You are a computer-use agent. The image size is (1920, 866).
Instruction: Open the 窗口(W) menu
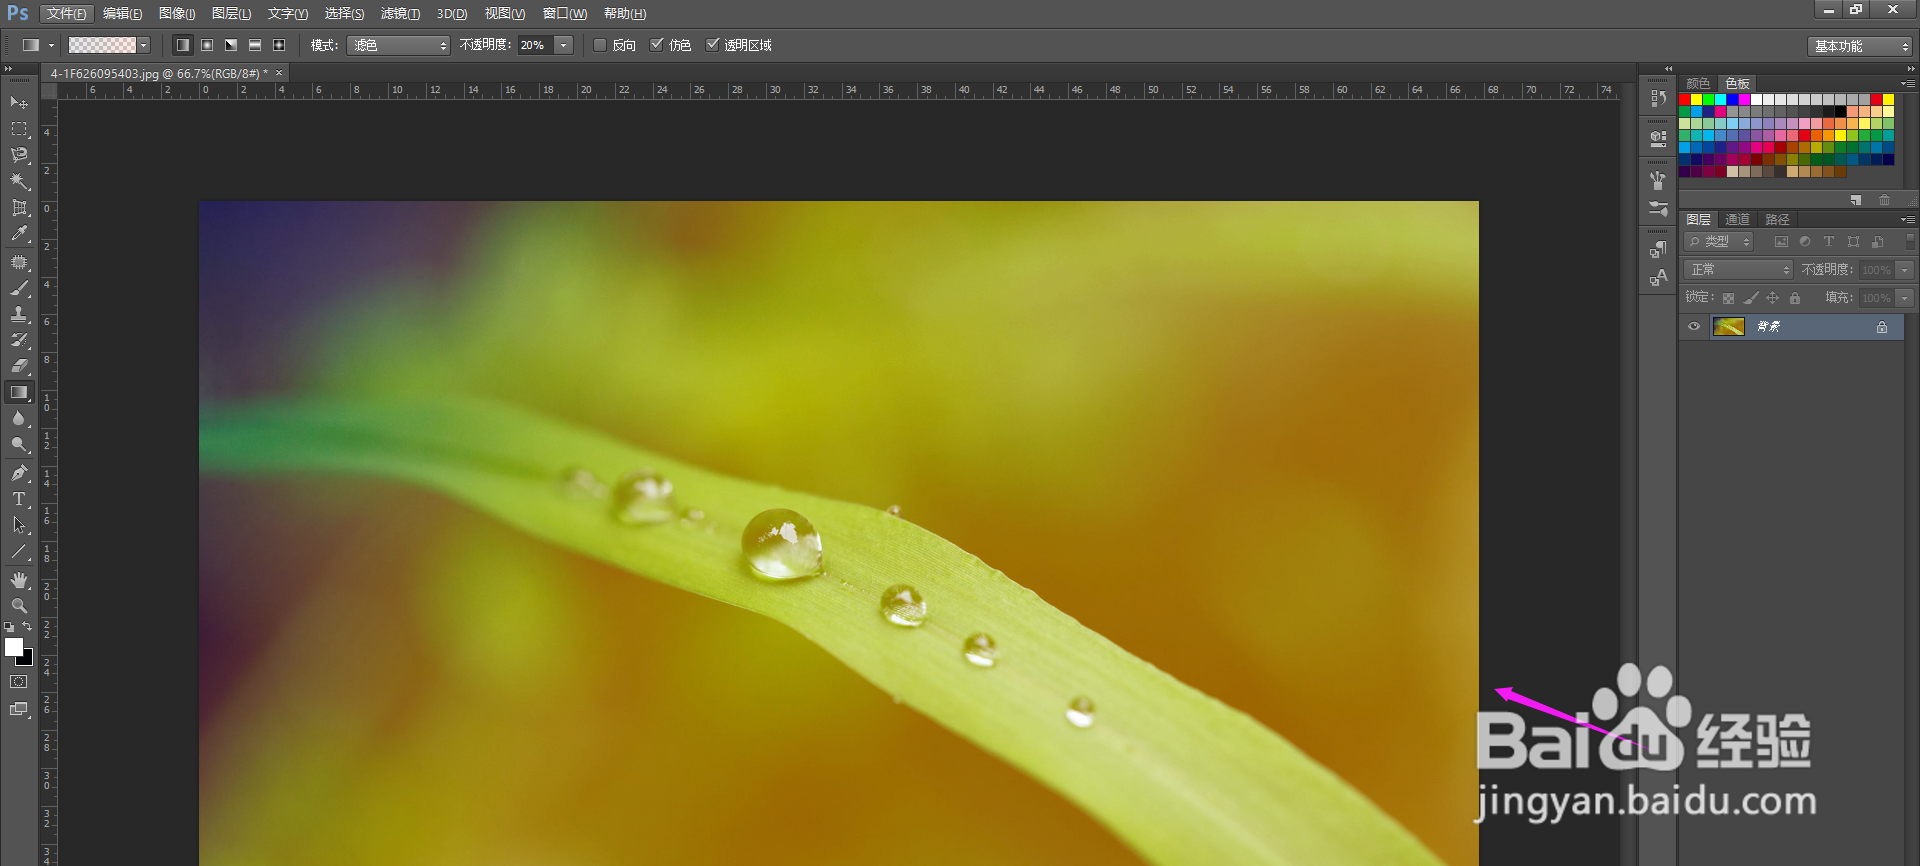coord(565,14)
